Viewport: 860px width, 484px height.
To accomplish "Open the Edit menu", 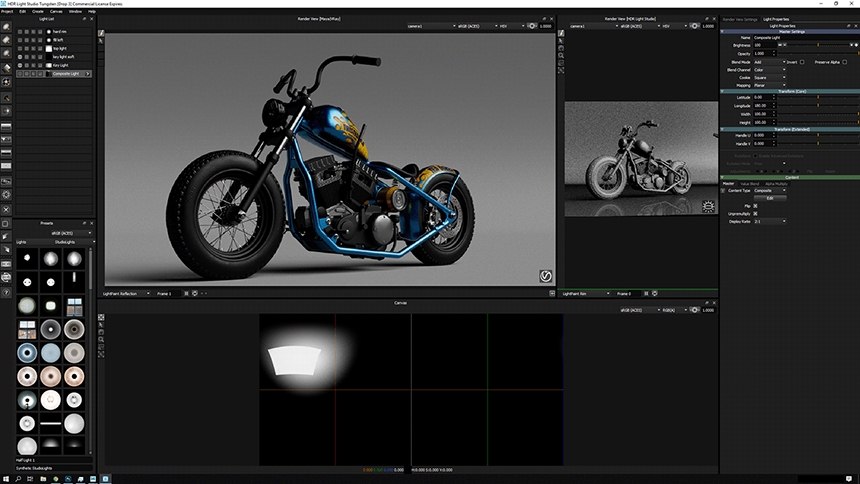I will pos(22,11).
